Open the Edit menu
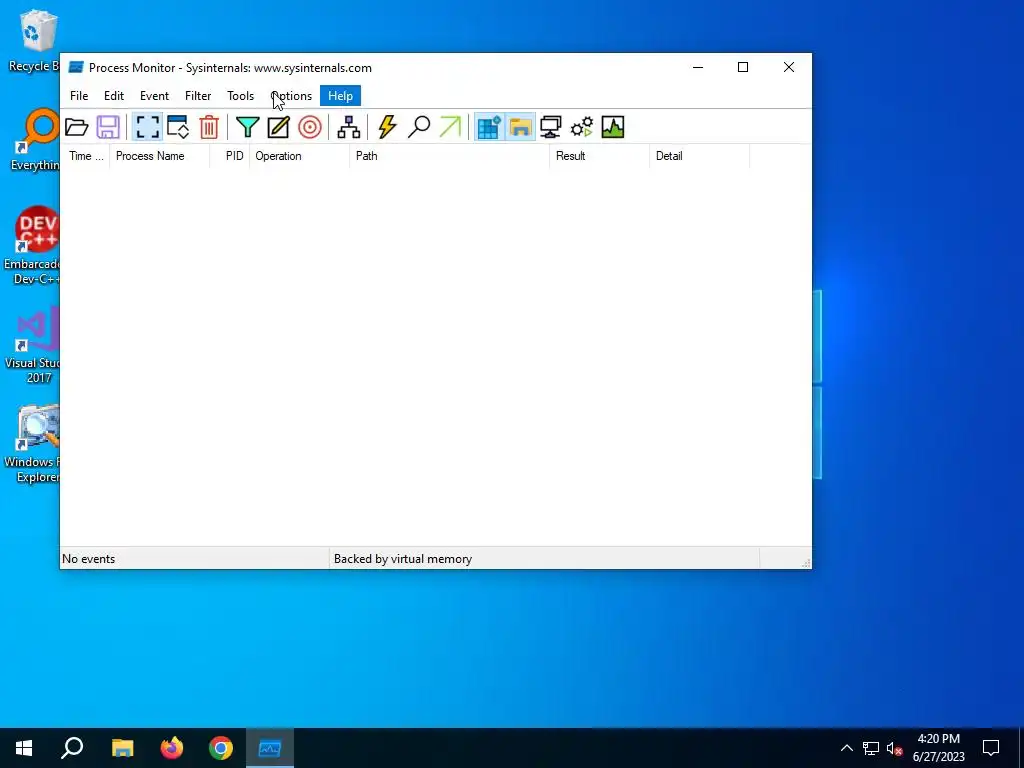The image size is (1024, 768). [x=114, y=96]
